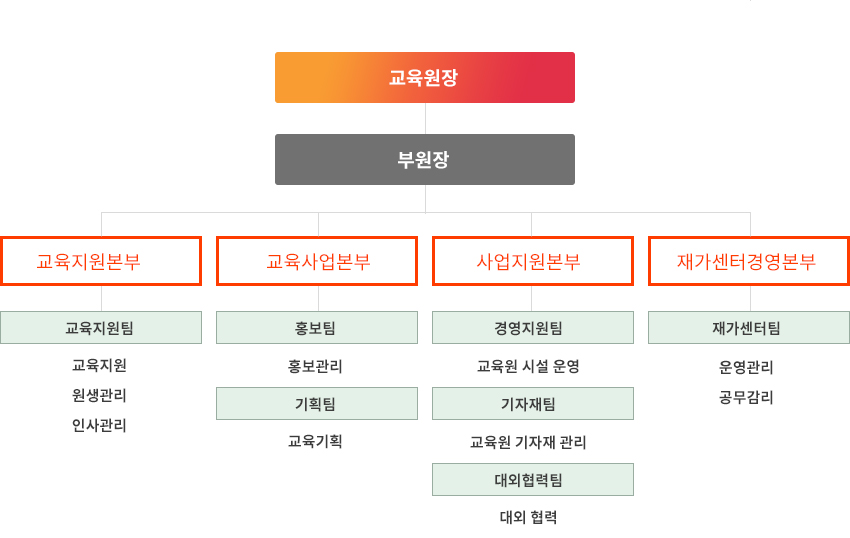Click the 대외협력팀 team box
Viewport: 850px width, 538px height.
532,480
